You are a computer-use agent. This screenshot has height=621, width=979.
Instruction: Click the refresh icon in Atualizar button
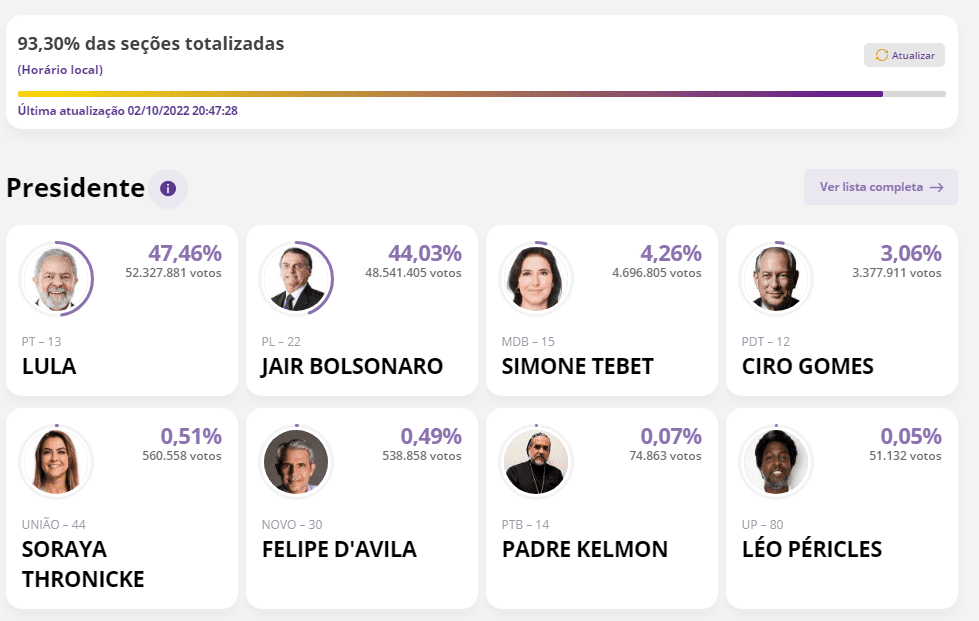point(881,56)
